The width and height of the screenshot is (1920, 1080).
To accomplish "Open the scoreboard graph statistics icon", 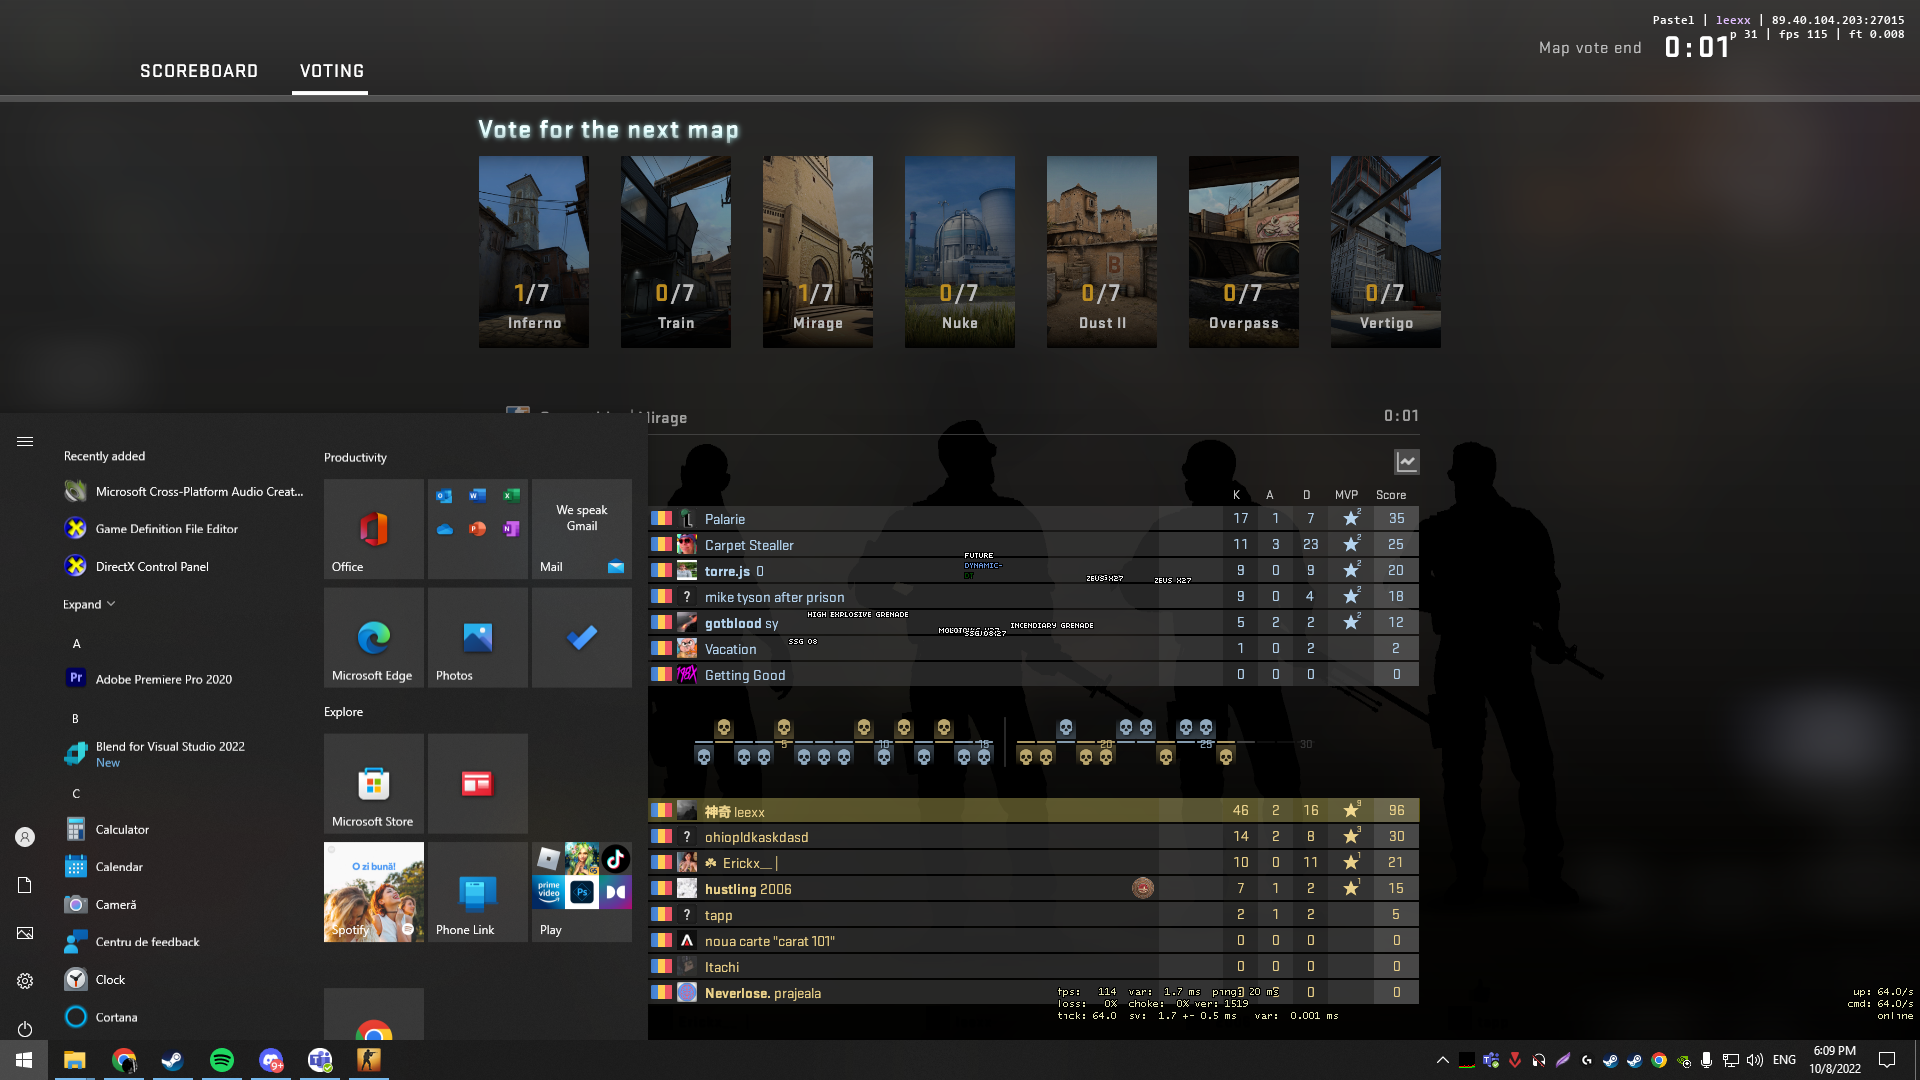I will [x=1406, y=462].
